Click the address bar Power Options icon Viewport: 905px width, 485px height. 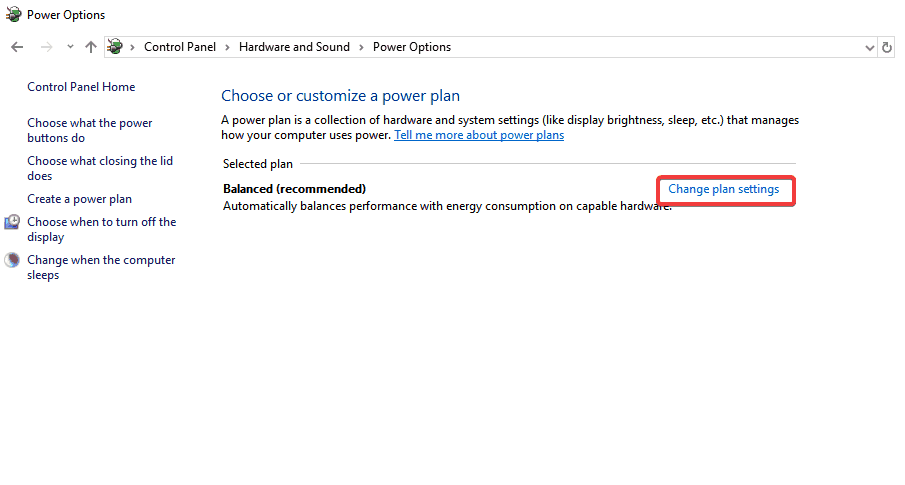(x=115, y=47)
